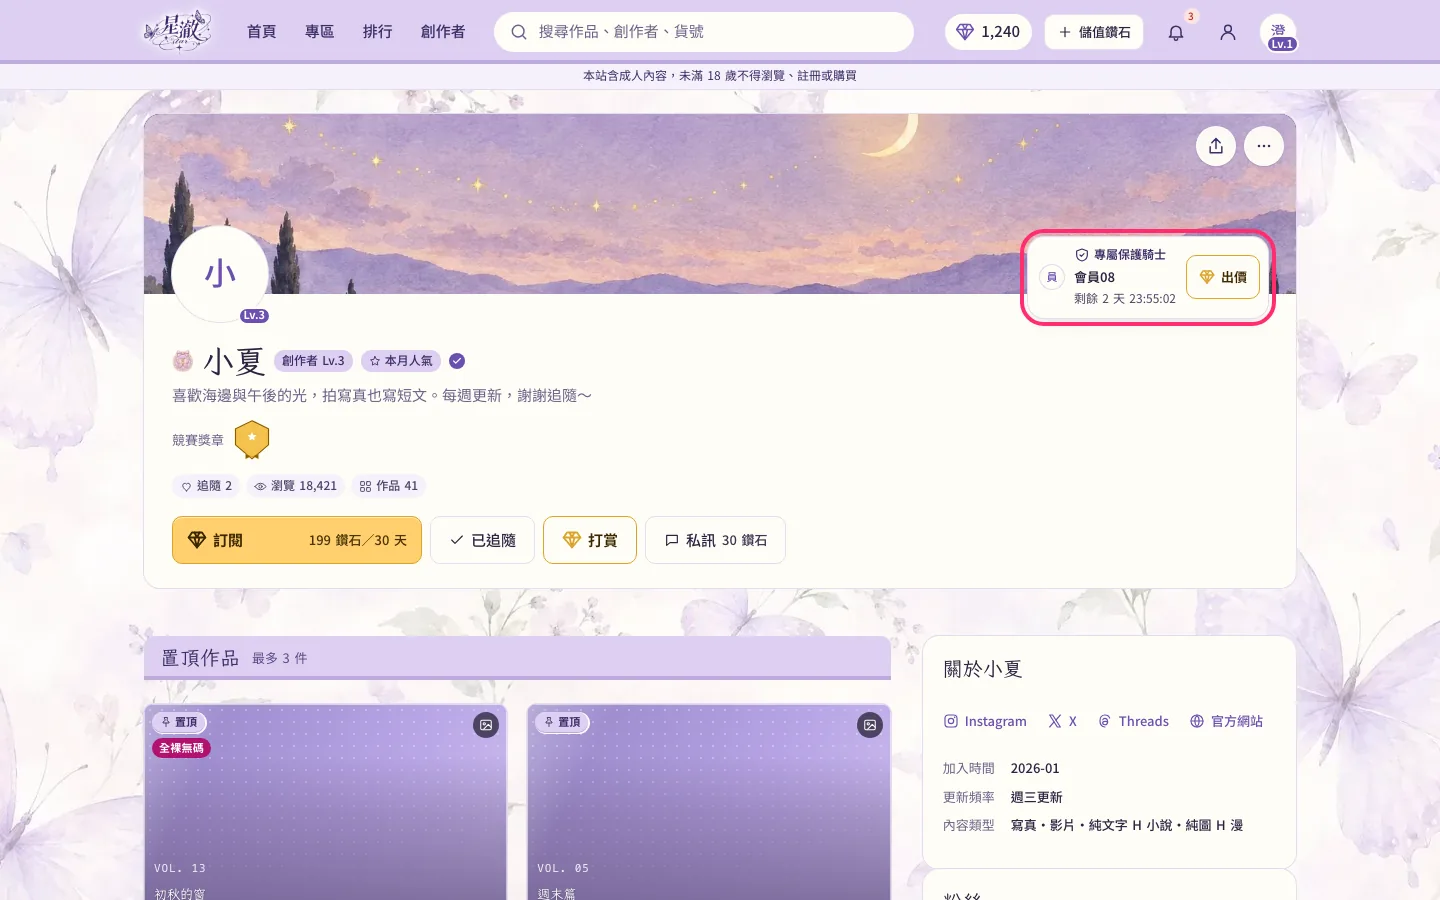
Task: Click the 會員08 knight avatar icon
Action: [x=1052, y=277]
